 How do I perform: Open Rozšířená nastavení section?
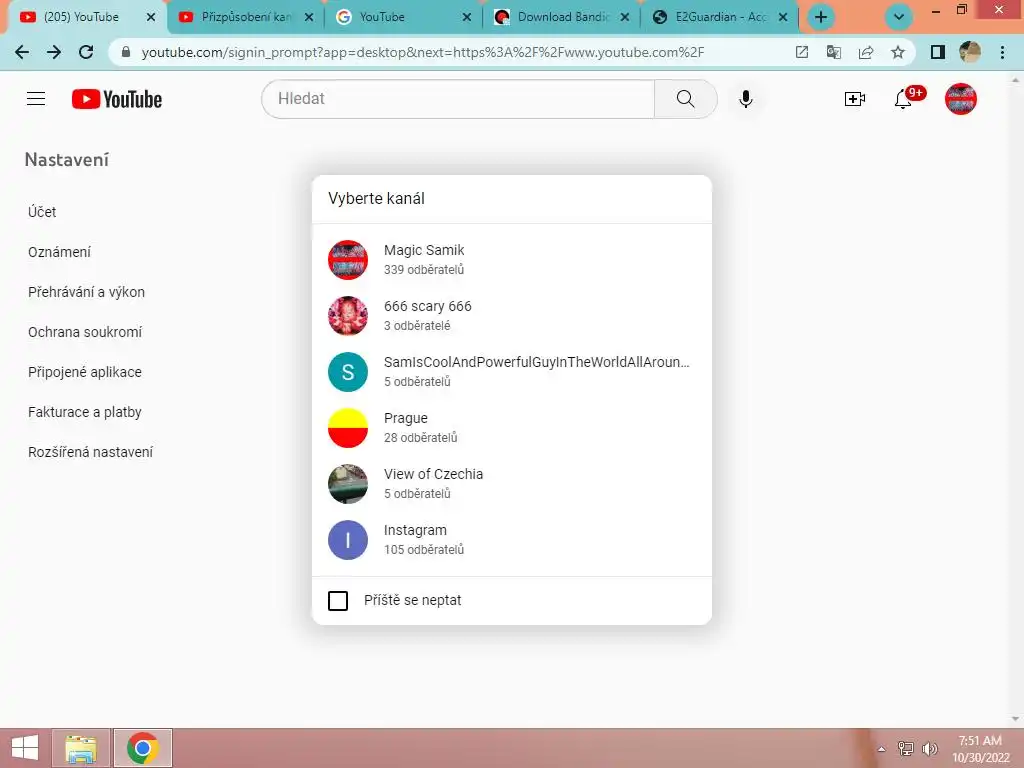tap(90, 452)
